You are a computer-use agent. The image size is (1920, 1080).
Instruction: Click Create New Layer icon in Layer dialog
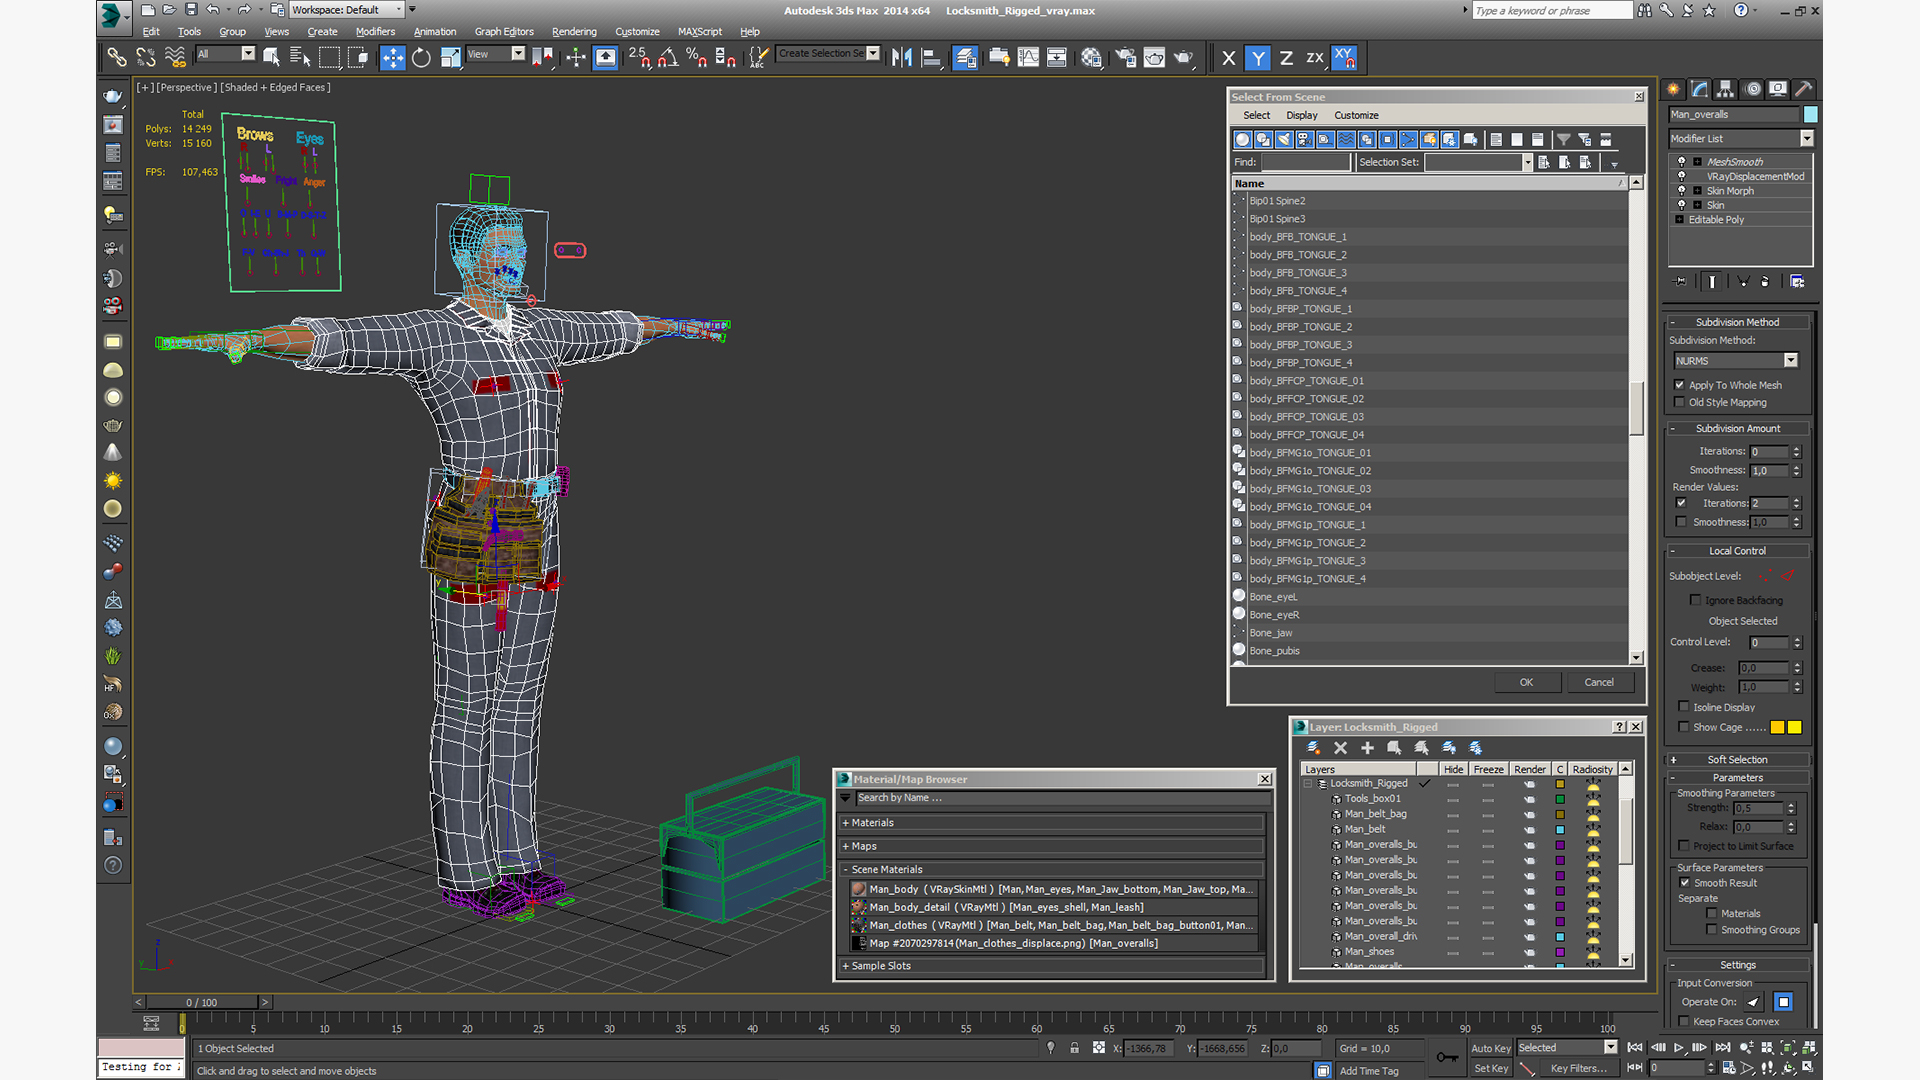1313,748
